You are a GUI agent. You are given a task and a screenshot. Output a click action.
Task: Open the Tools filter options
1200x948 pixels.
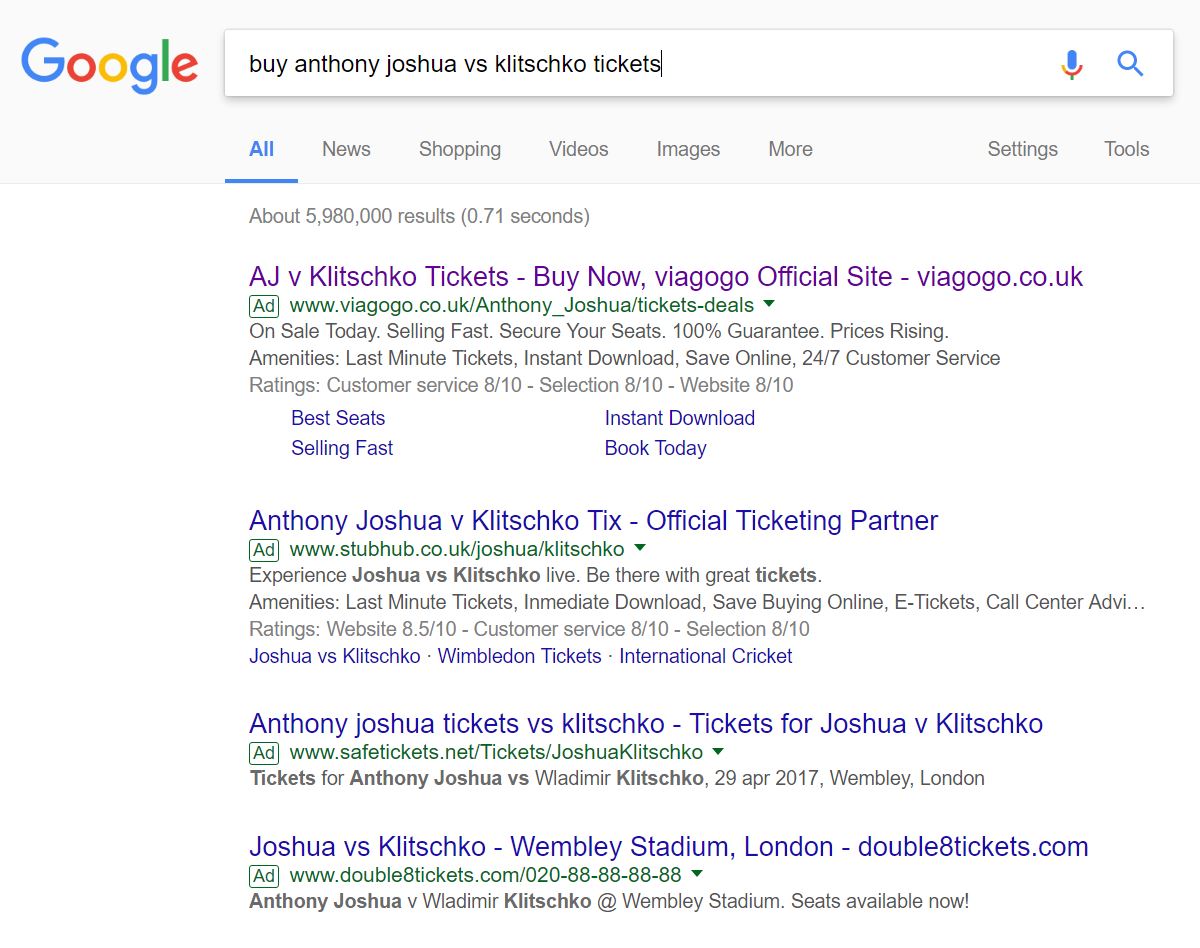point(1126,149)
